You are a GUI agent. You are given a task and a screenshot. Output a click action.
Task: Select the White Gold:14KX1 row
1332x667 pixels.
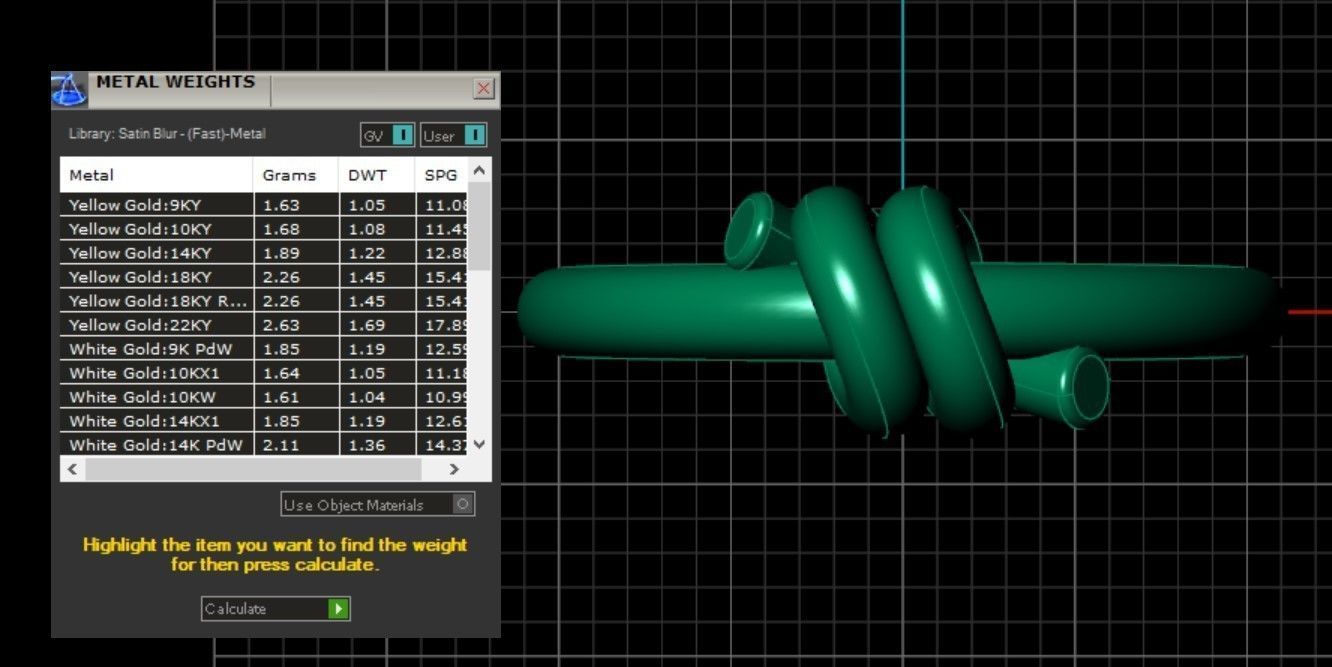click(264, 421)
